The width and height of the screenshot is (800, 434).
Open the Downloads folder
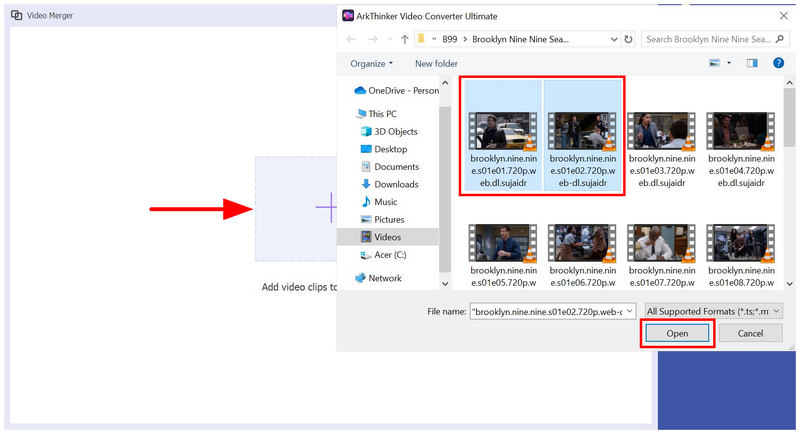[x=390, y=184]
